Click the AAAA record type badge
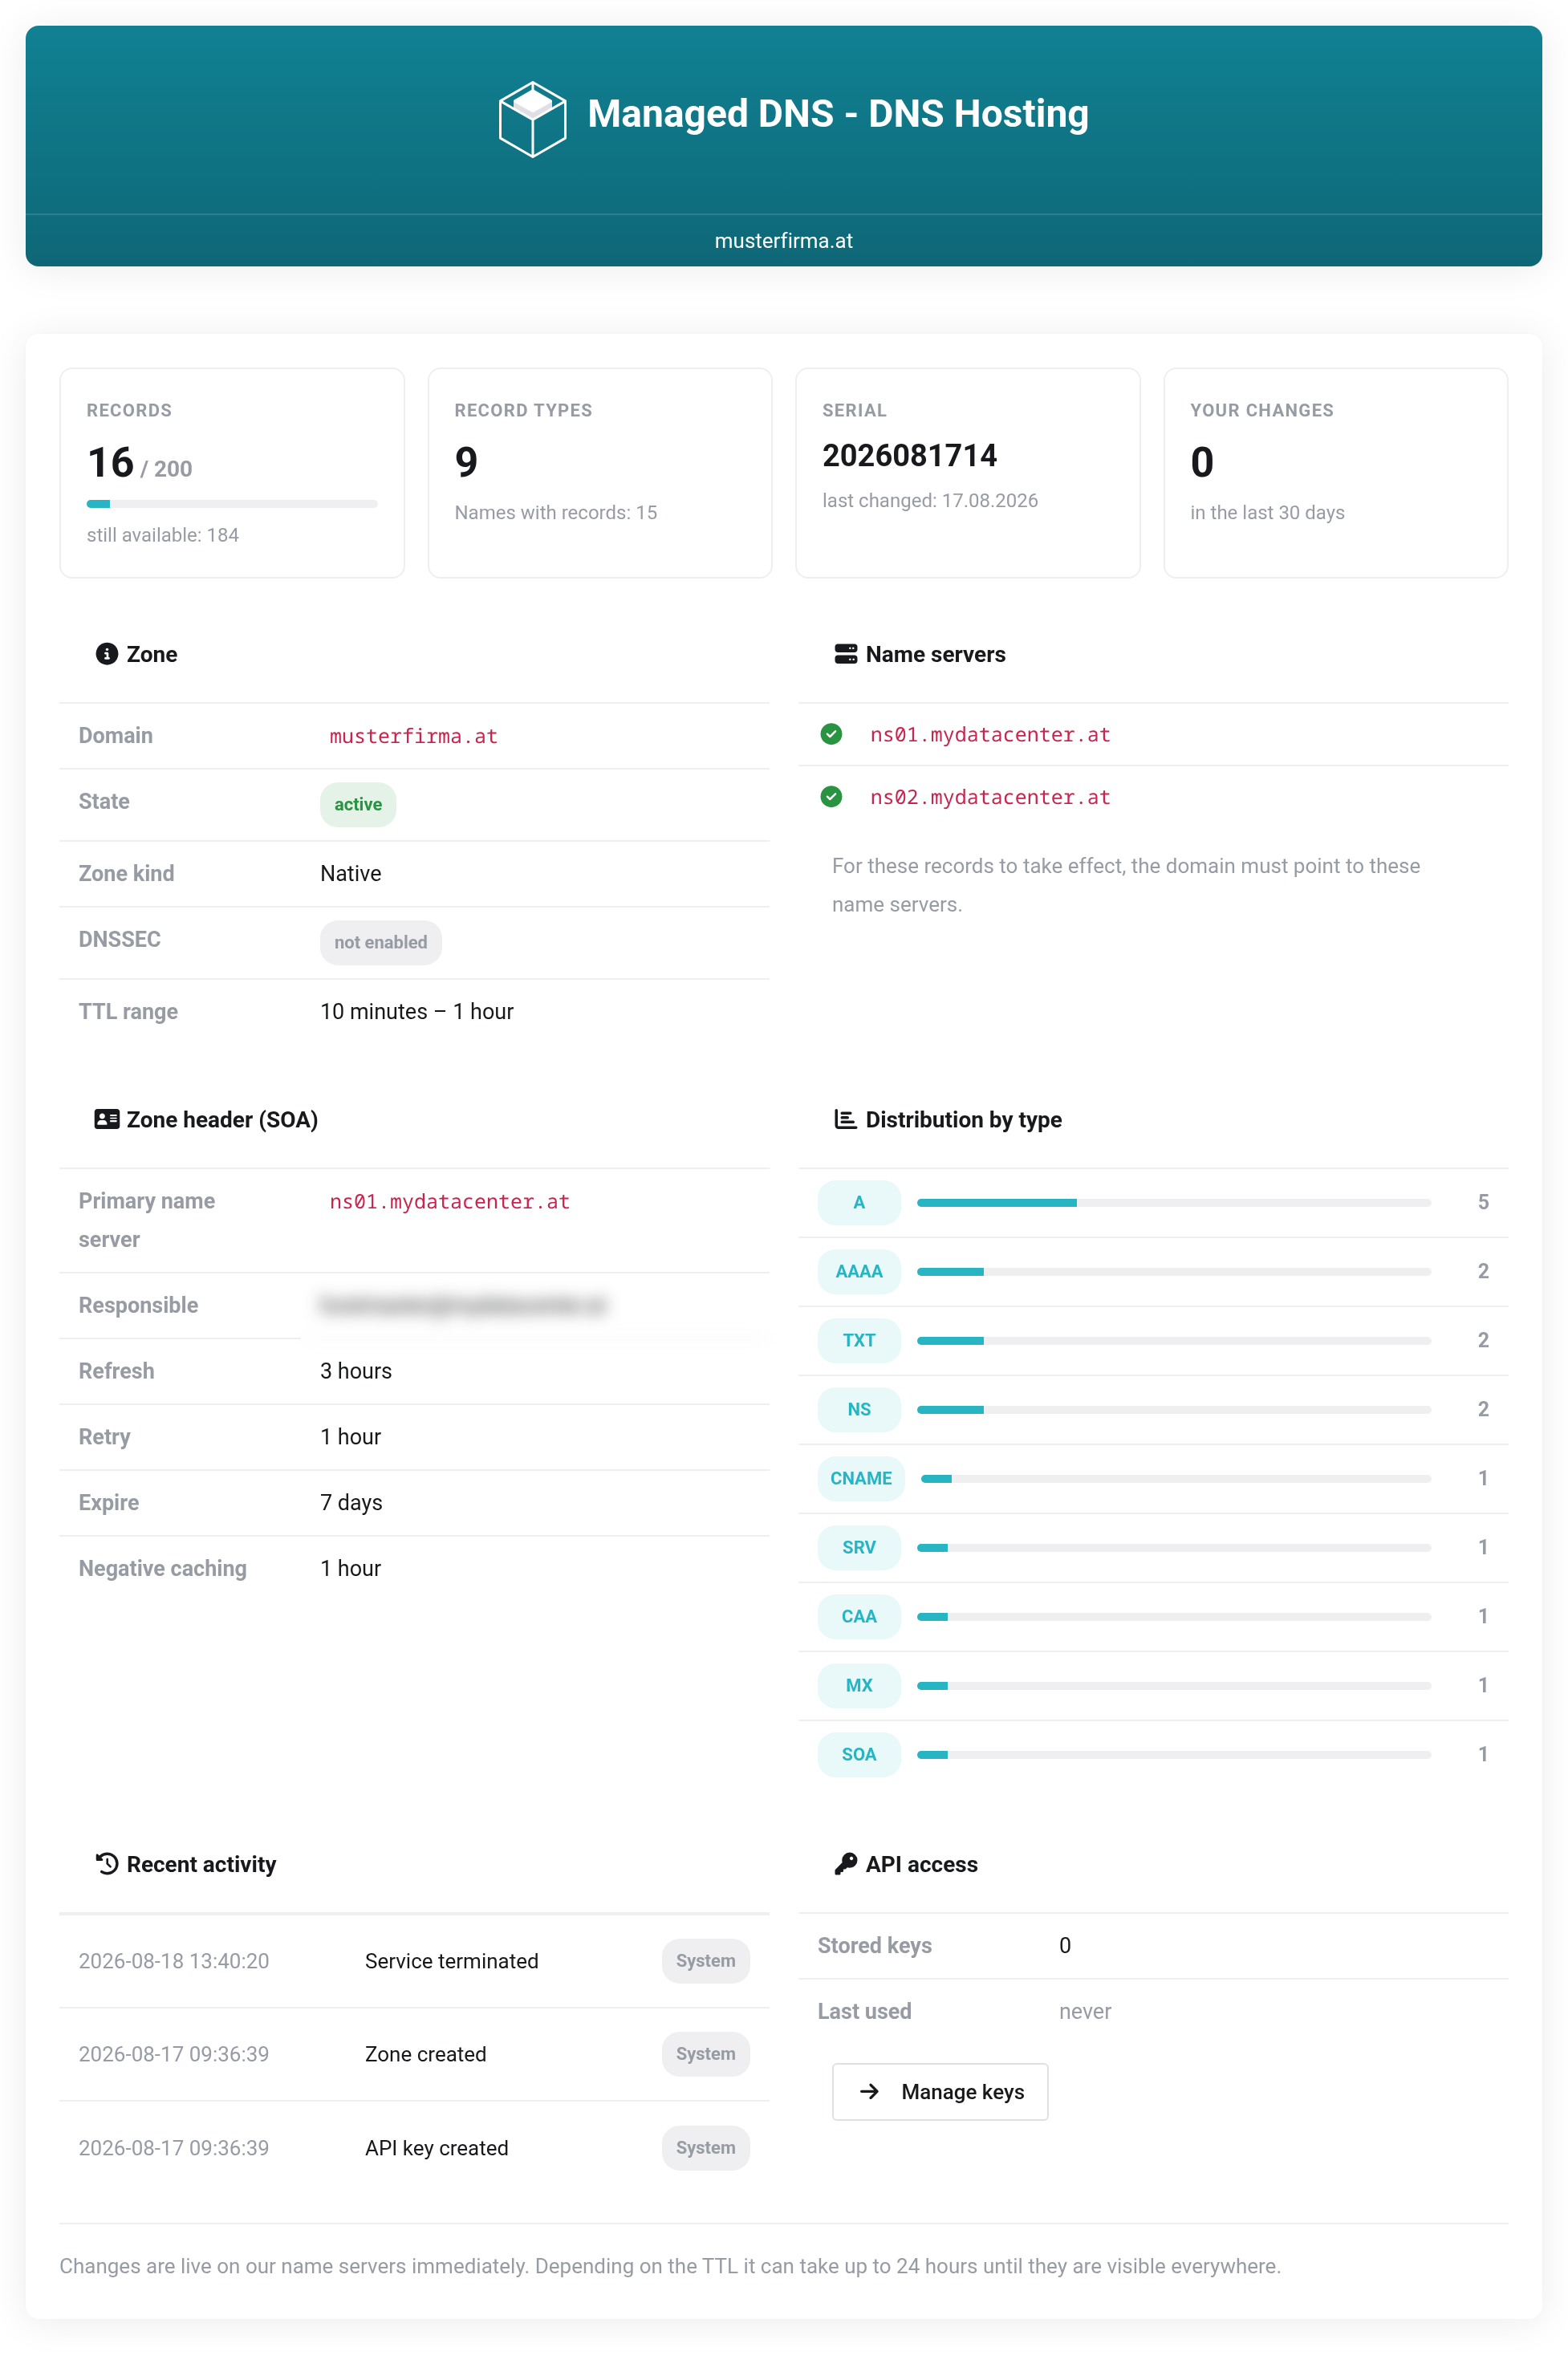The height and width of the screenshot is (2380, 1568). [859, 1271]
